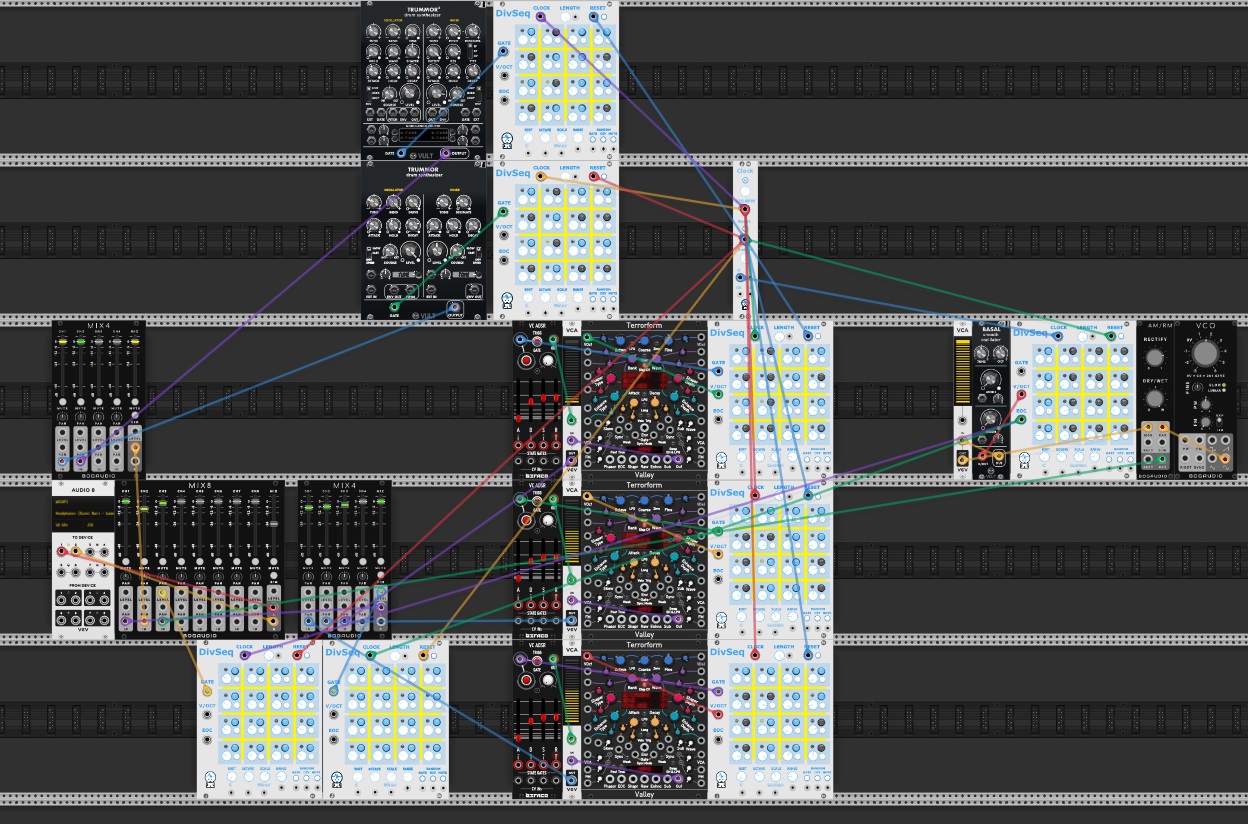
Task: Mute CH8 on the MIX8 mixer
Action: pos(255,562)
